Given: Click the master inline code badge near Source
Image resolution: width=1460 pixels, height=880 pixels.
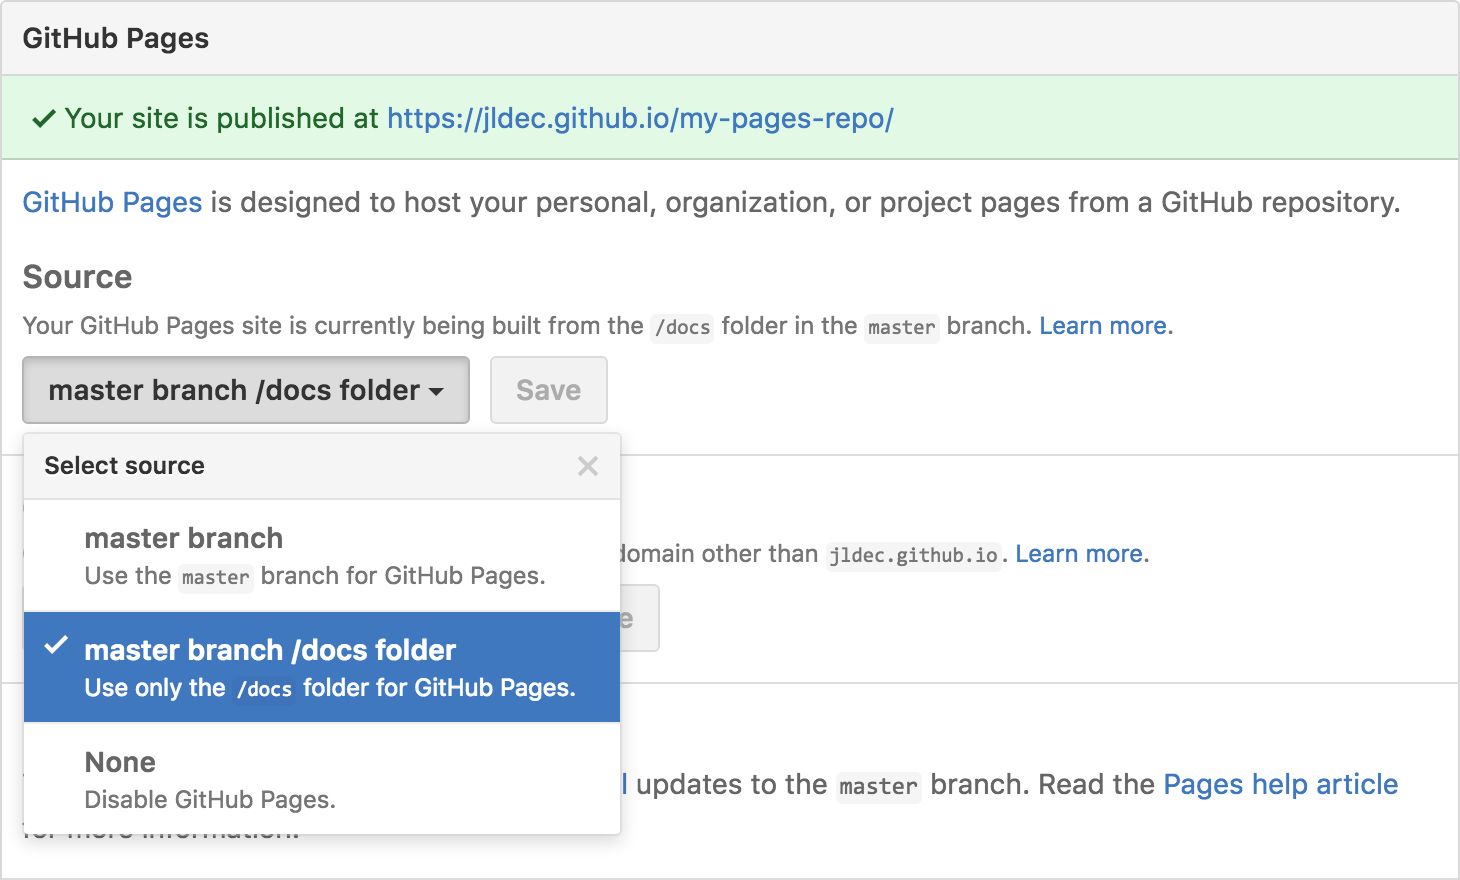Looking at the screenshot, I should pos(900,327).
